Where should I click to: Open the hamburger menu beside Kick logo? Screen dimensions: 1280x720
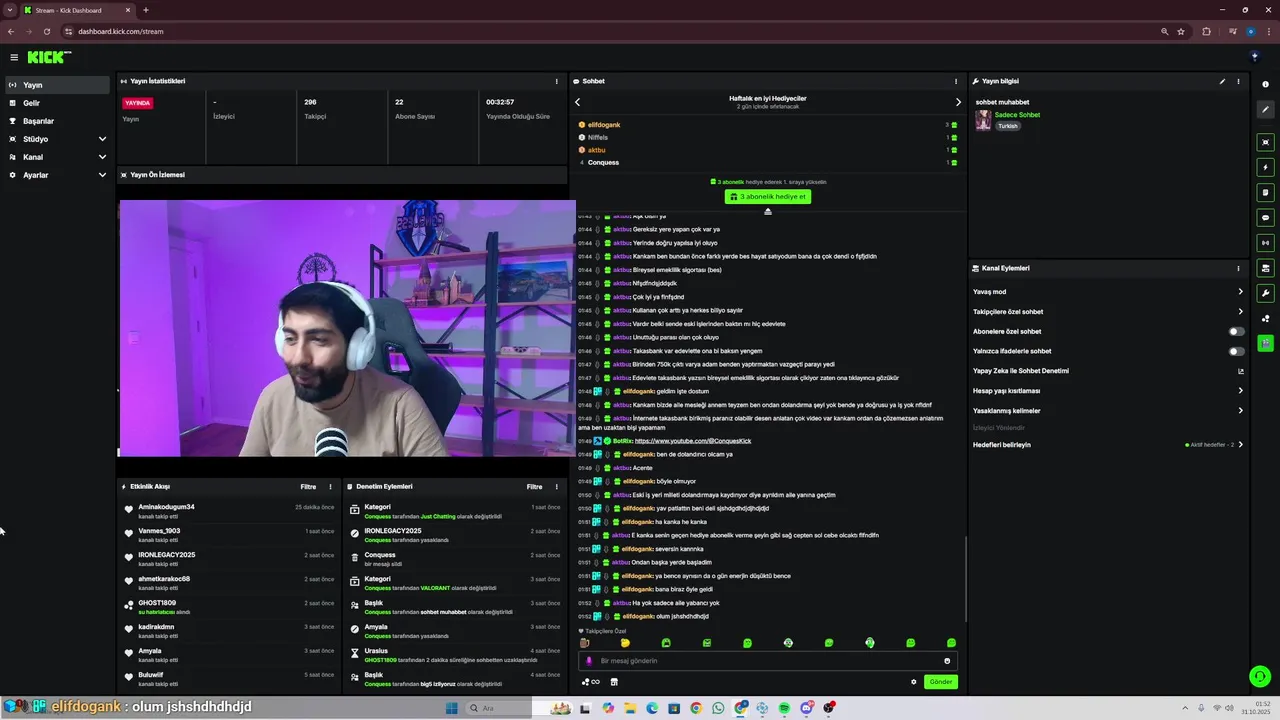pyautogui.click(x=14, y=57)
